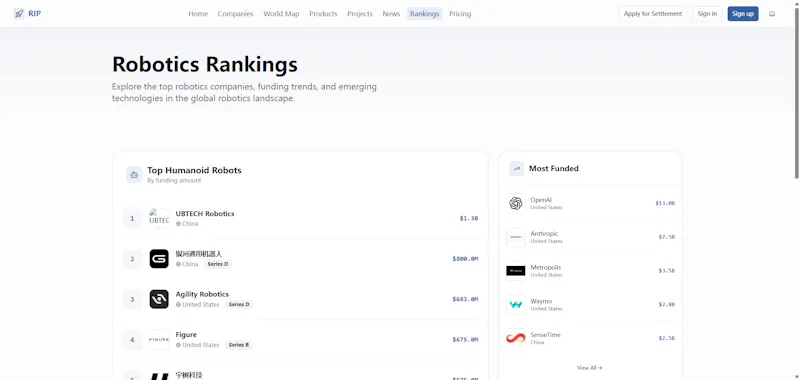The height and width of the screenshot is (380, 800).
Task: Open SenseTime name in Most Funded
Action: click(545, 335)
